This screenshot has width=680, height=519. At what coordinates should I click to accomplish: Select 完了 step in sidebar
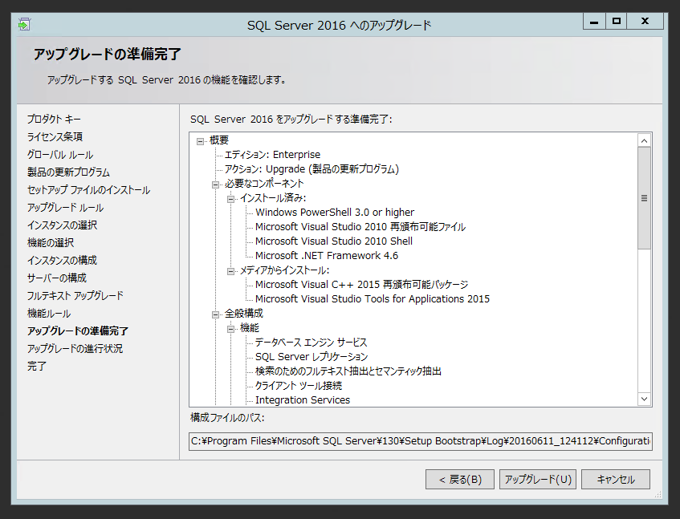(37, 366)
